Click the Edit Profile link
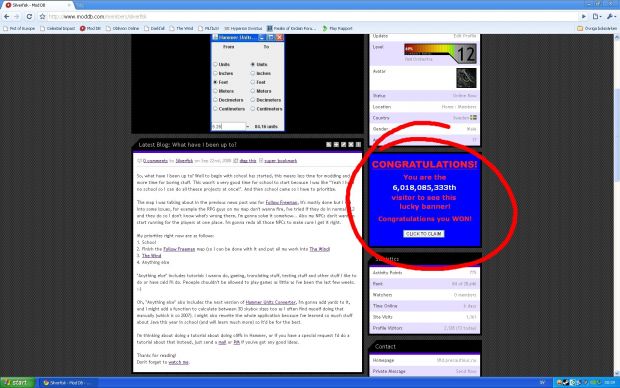620x388 pixels. point(465,36)
